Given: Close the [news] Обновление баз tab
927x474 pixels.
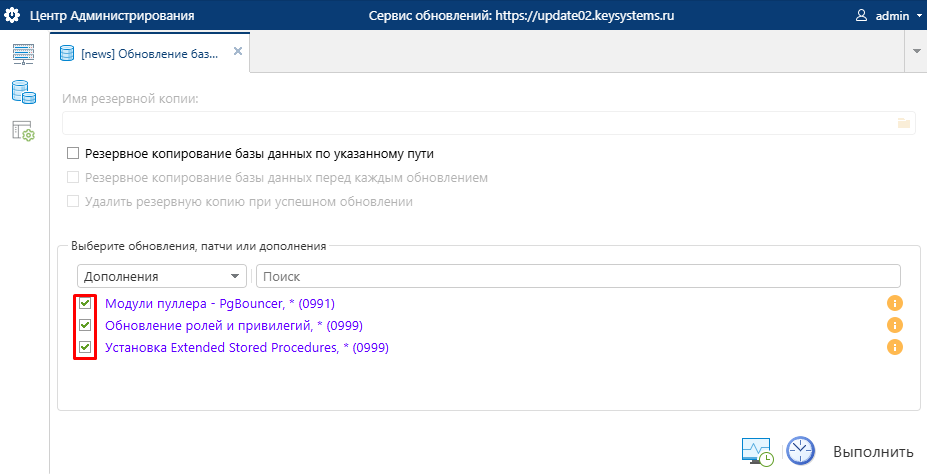Looking at the screenshot, I should (x=238, y=51).
